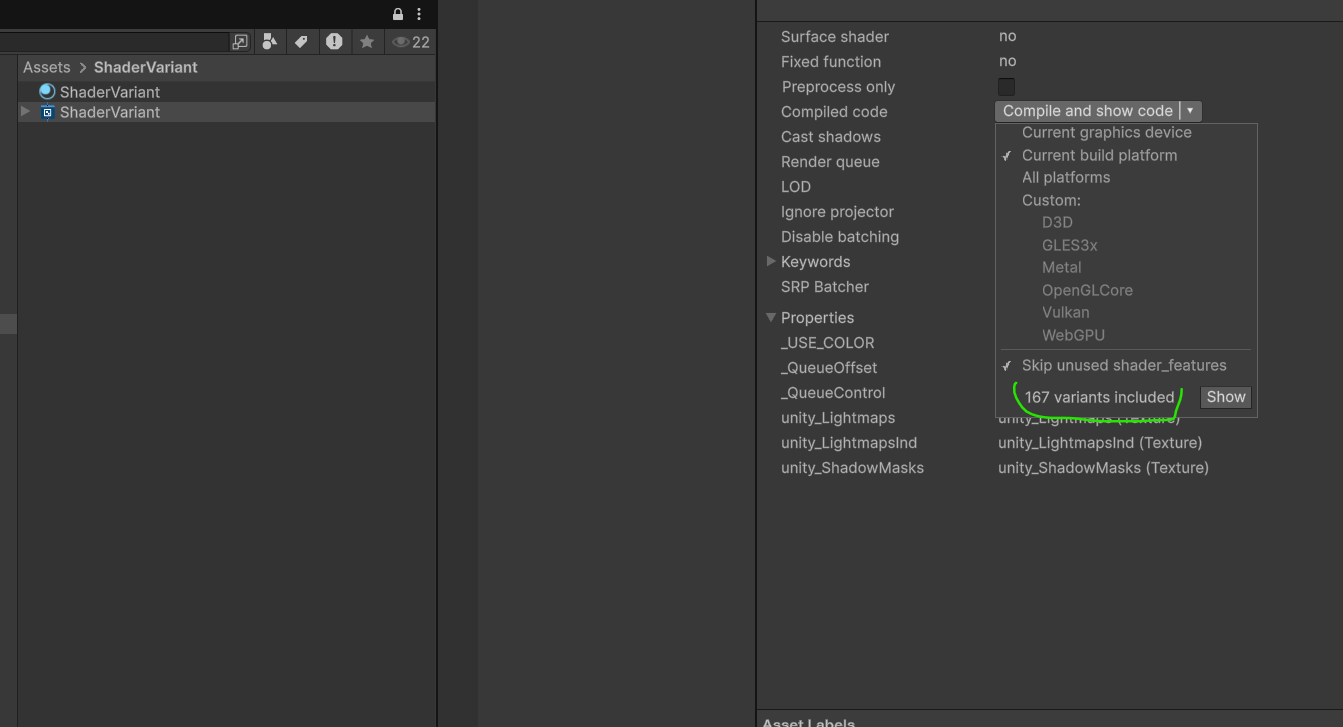Select WebGPU custom platform
The width and height of the screenshot is (1343, 727).
tap(1073, 335)
